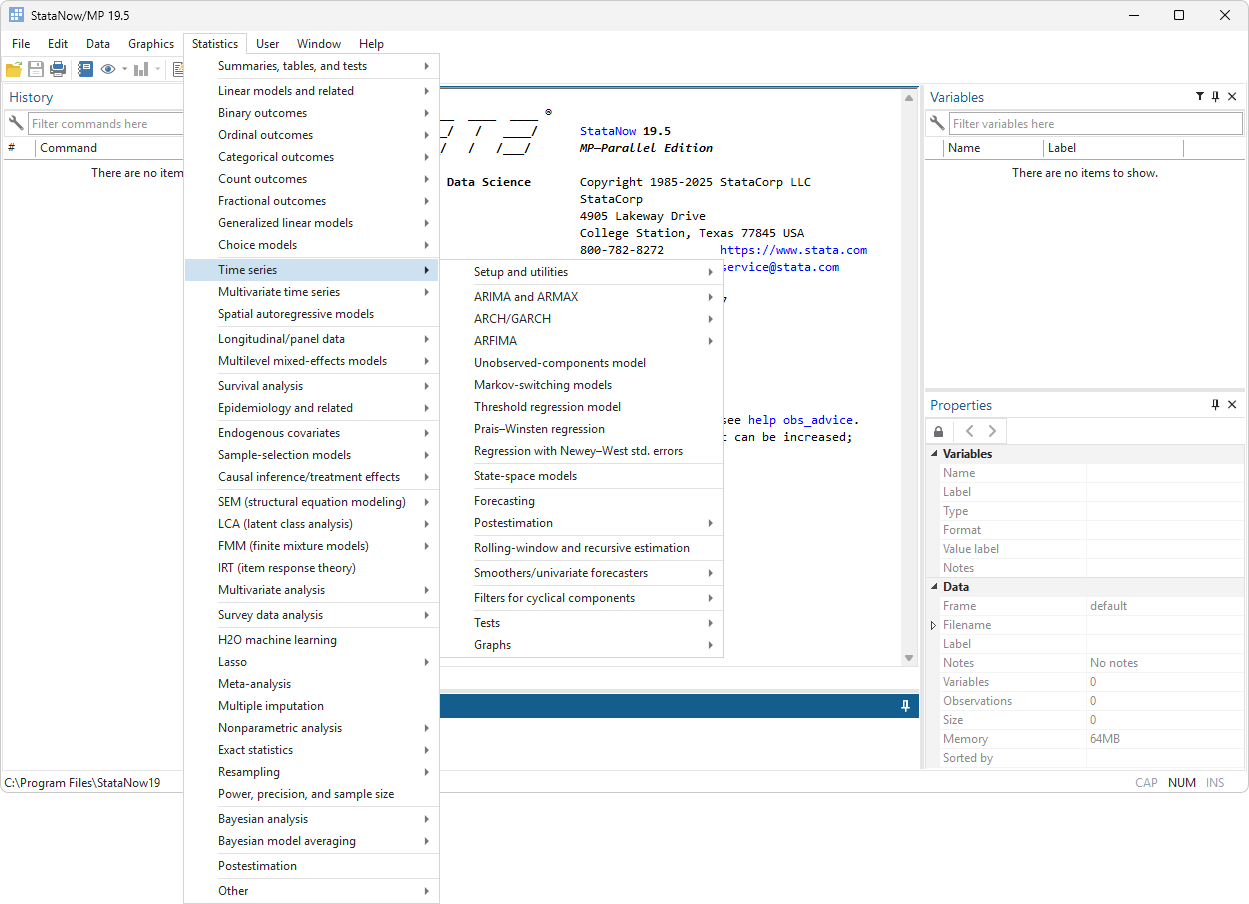
Task: Open the Edit menu
Action: coord(58,44)
